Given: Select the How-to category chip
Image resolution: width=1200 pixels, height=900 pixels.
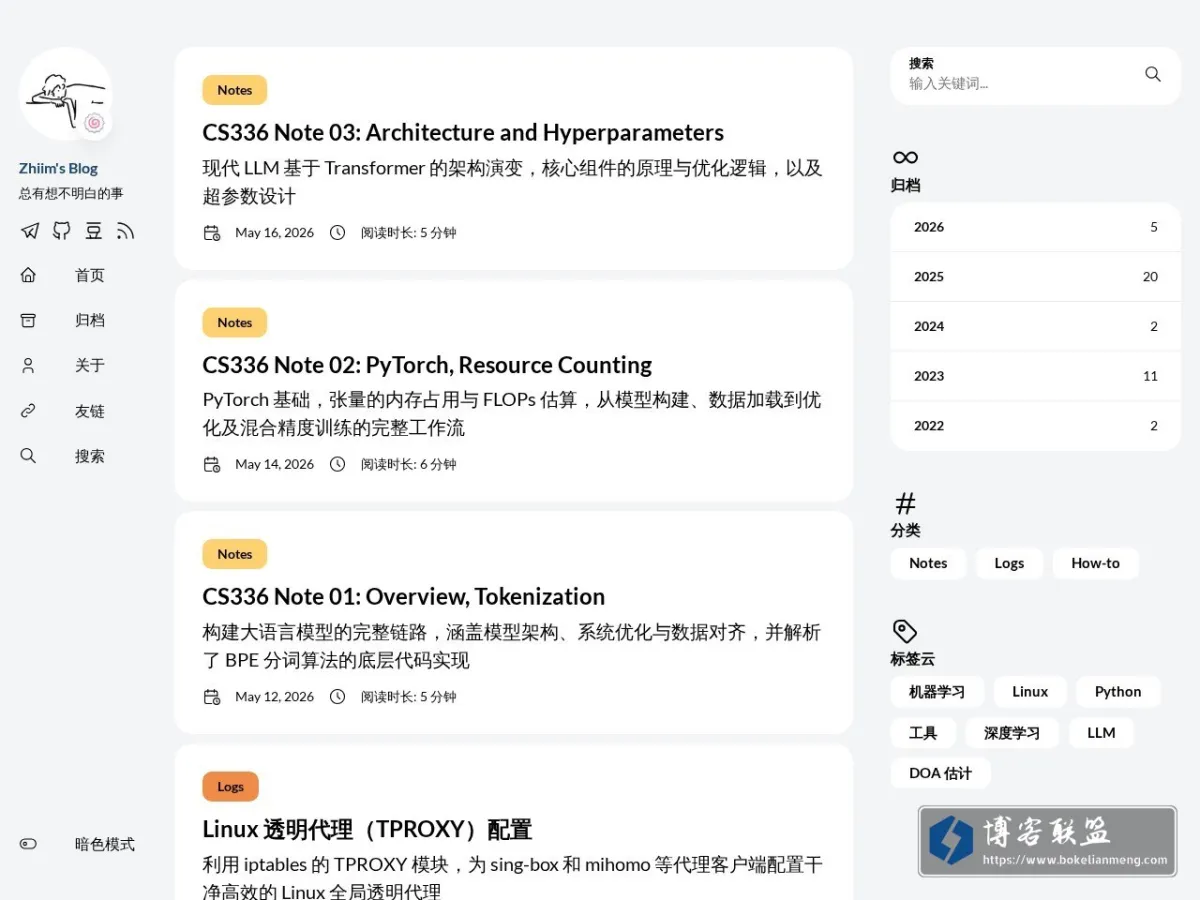Looking at the screenshot, I should (1095, 563).
